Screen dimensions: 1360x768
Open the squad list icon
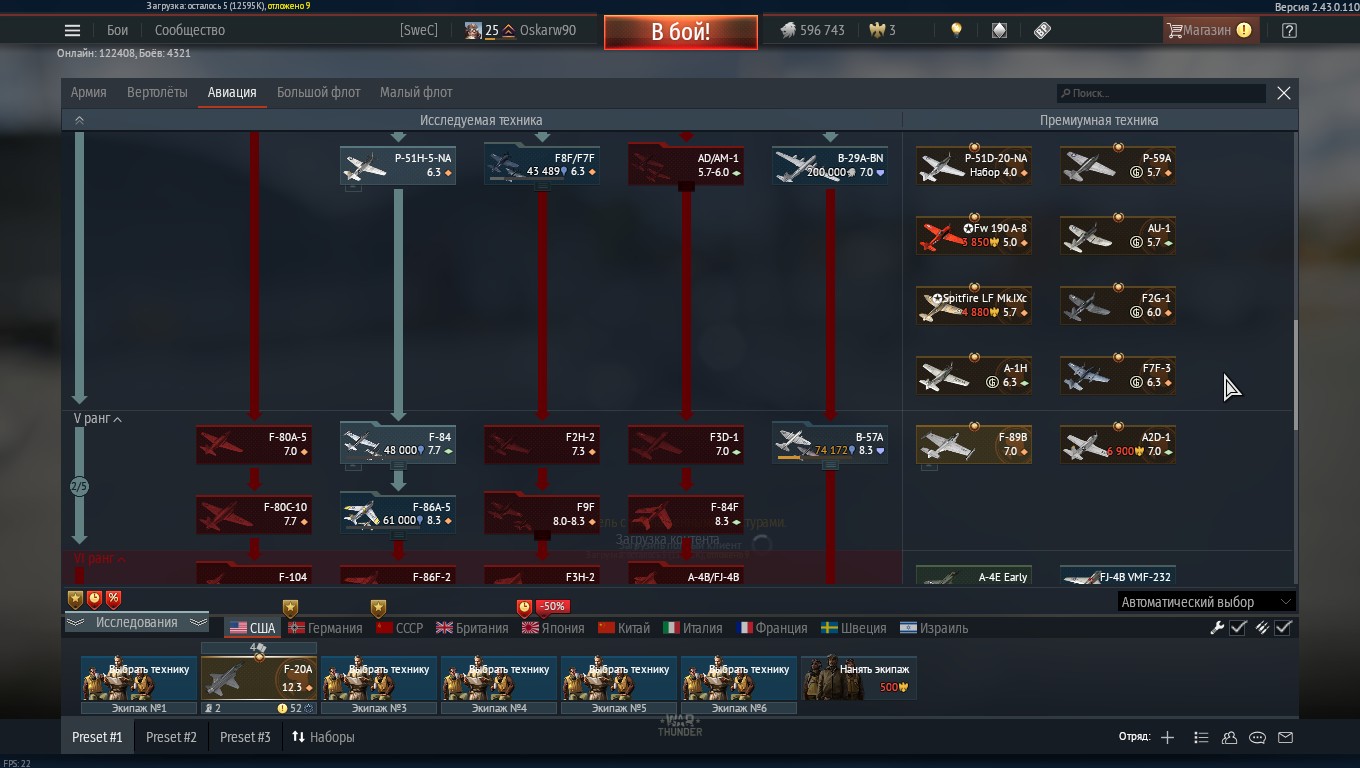(x=1201, y=737)
